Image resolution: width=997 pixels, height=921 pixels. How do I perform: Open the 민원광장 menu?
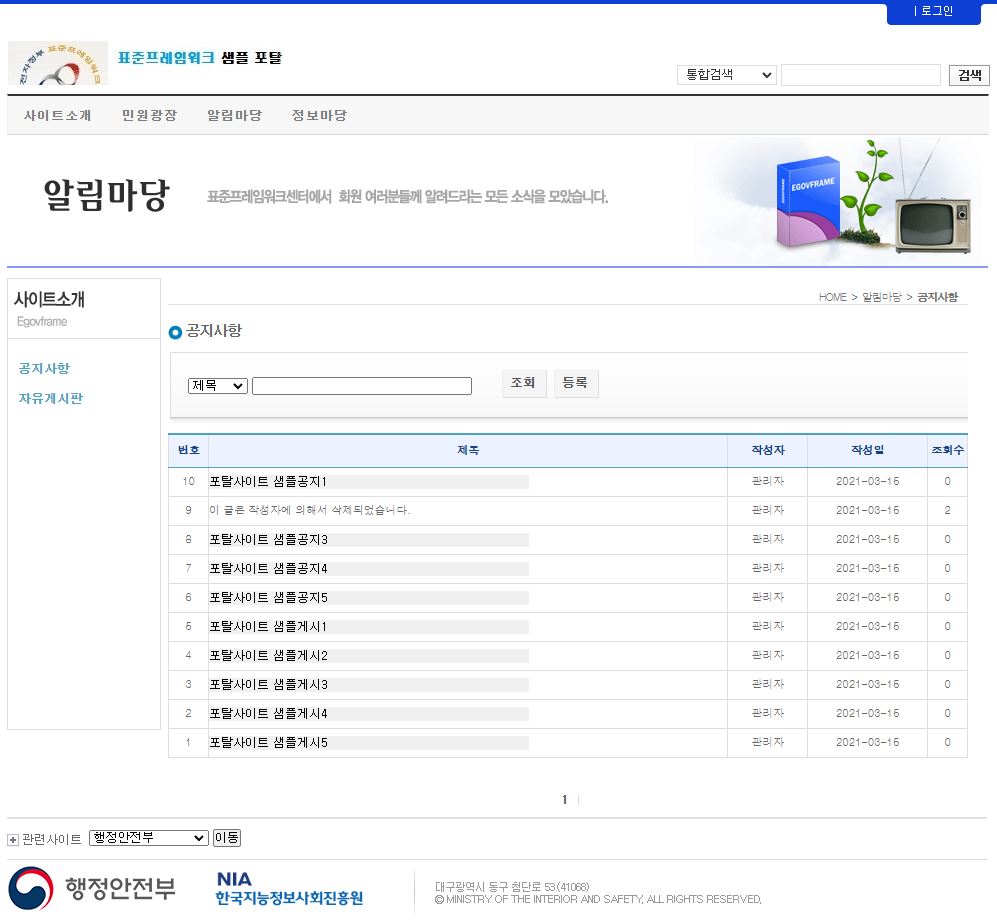(149, 116)
